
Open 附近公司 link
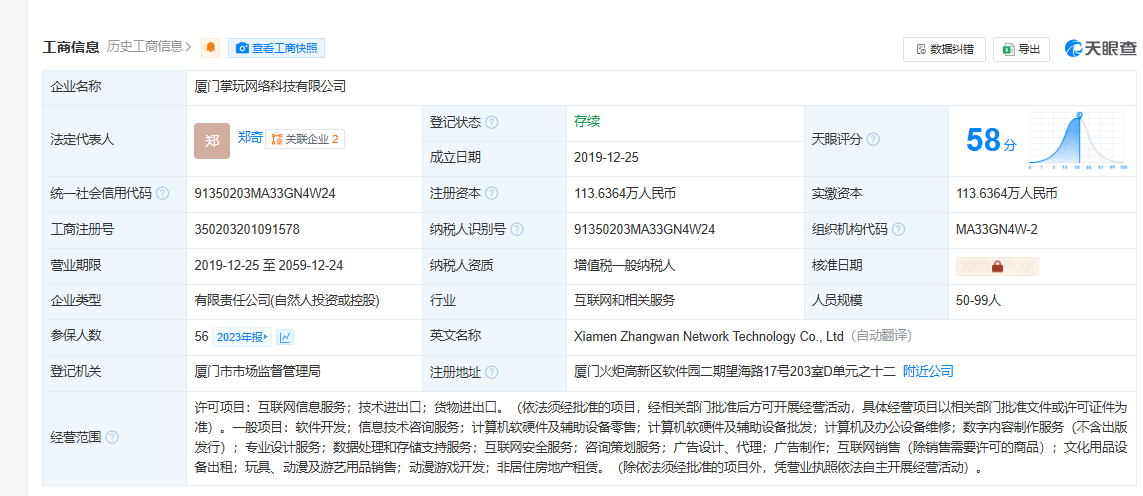point(928,371)
